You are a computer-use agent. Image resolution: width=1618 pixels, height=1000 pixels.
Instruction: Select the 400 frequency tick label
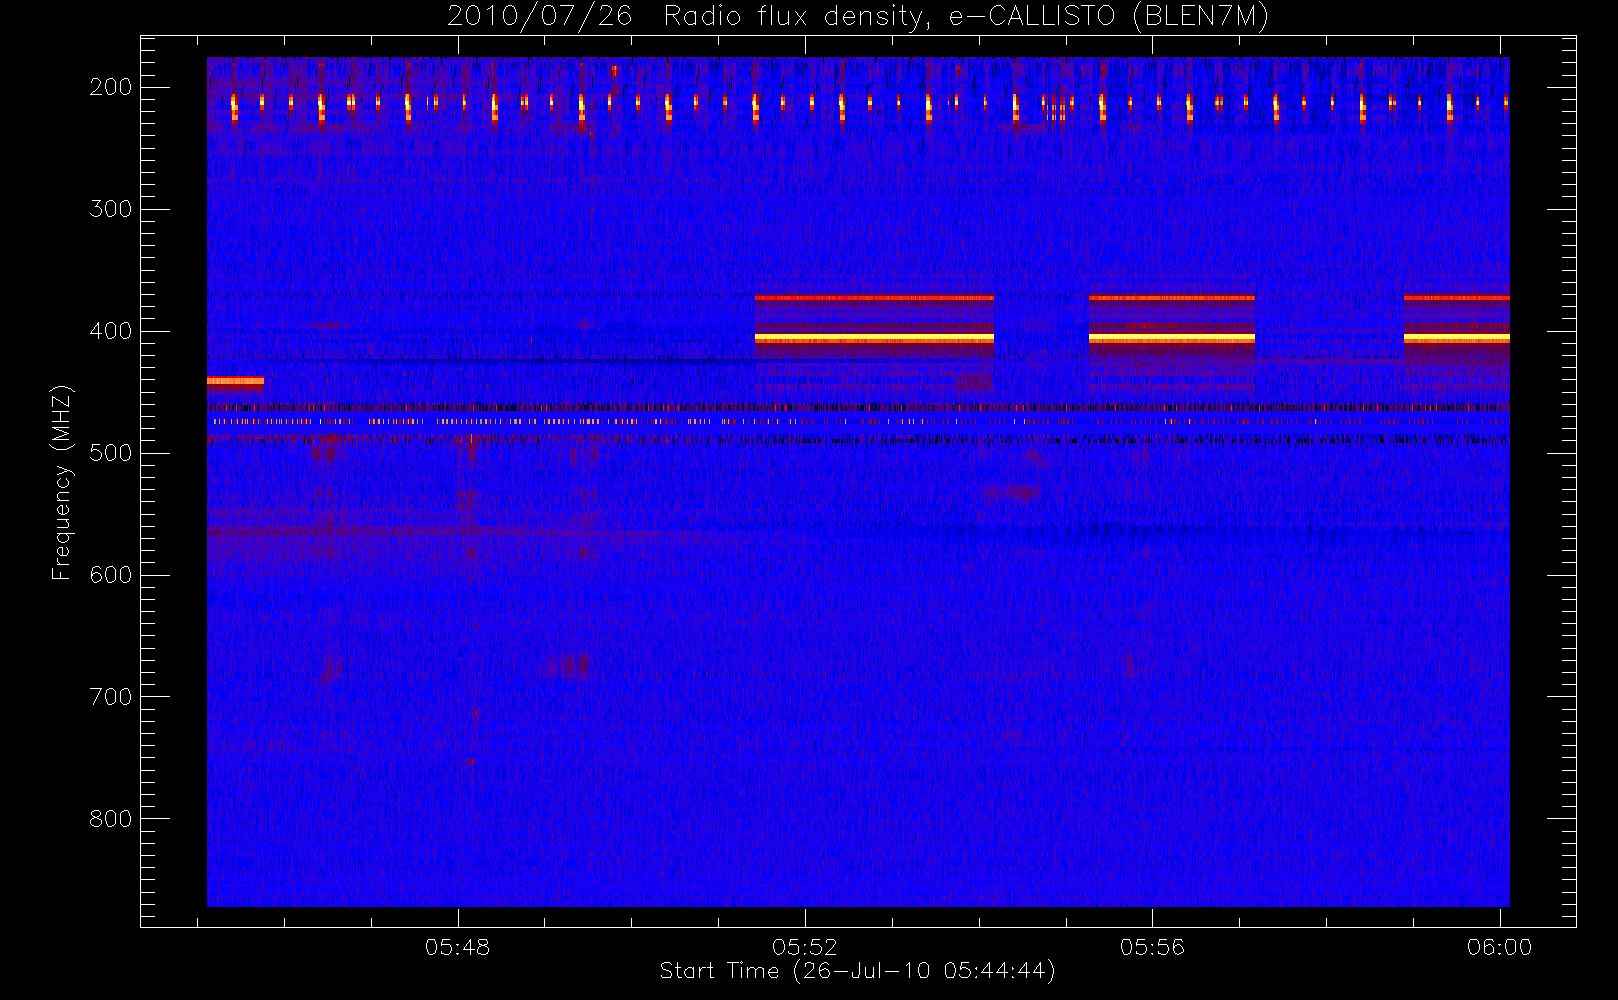(x=110, y=331)
